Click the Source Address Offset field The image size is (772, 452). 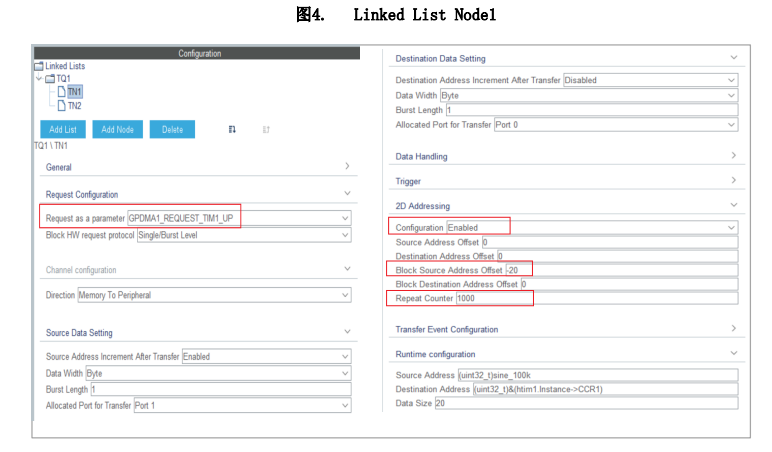tap(610, 242)
